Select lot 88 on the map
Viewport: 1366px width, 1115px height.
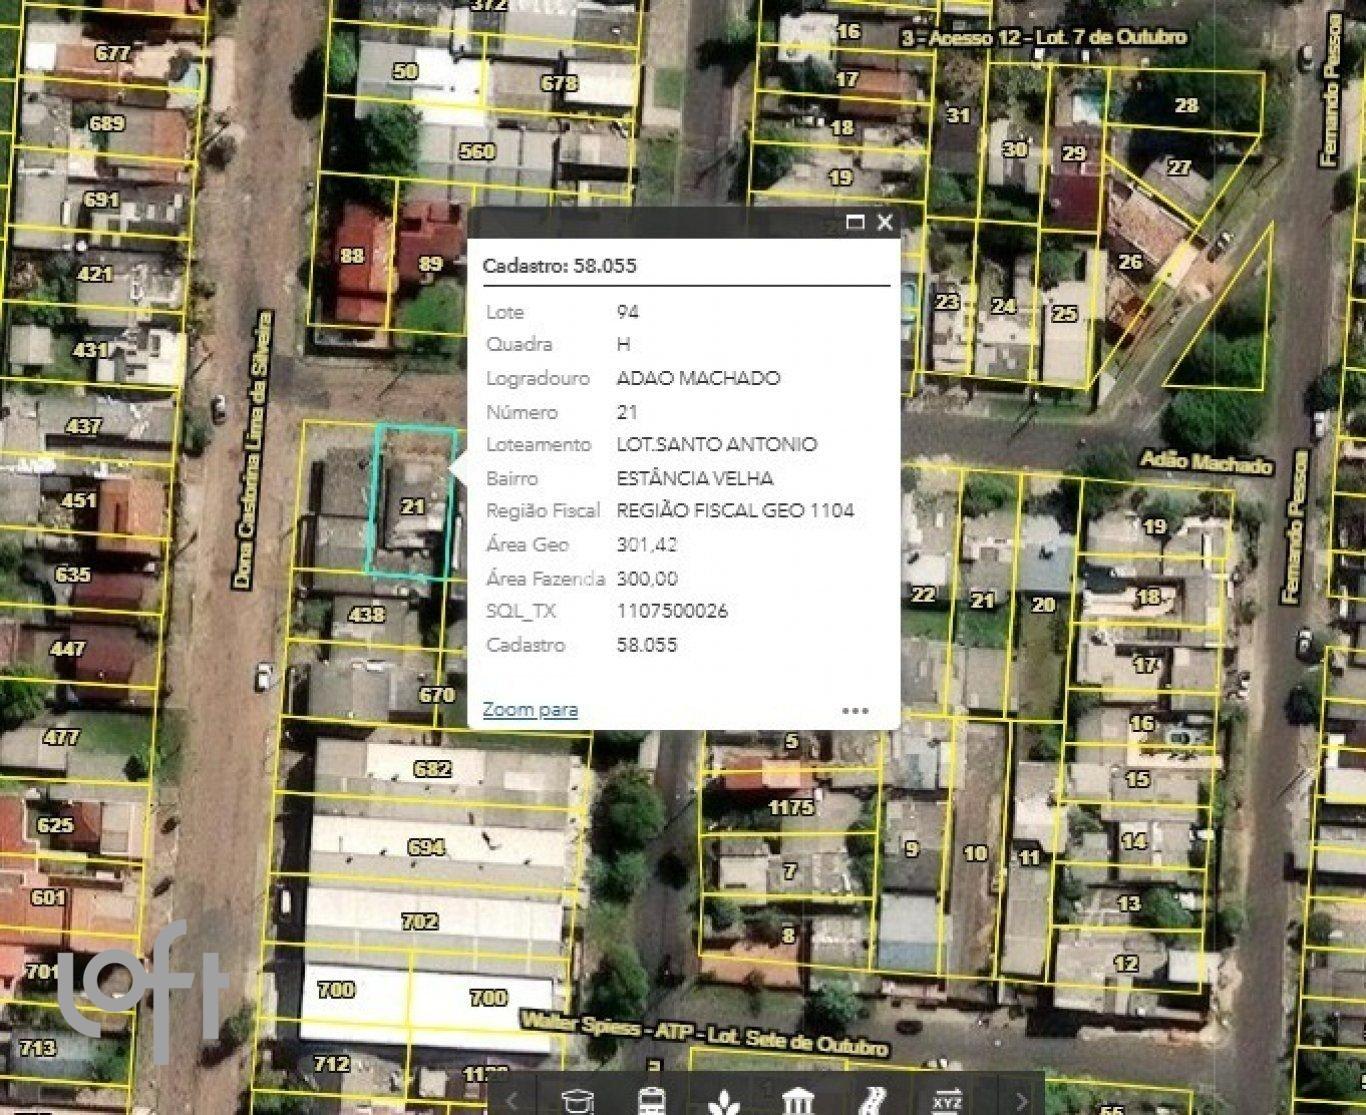pyautogui.click(x=352, y=256)
